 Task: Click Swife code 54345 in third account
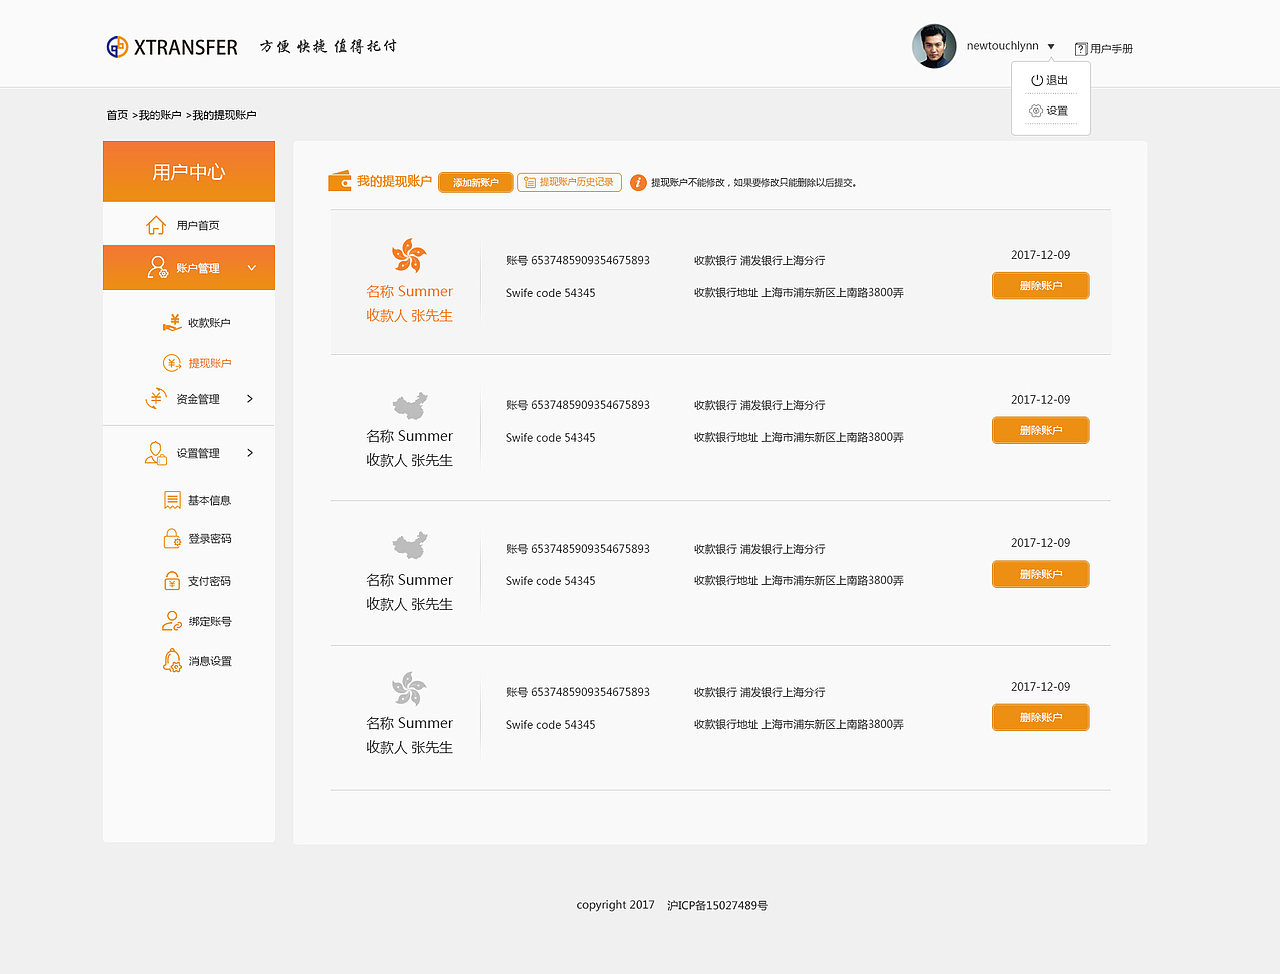[x=550, y=581]
